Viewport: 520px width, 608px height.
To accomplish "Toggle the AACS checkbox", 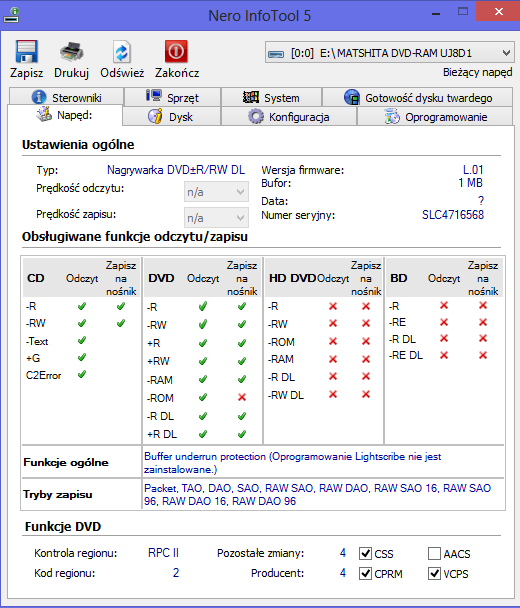I will [x=434, y=553].
